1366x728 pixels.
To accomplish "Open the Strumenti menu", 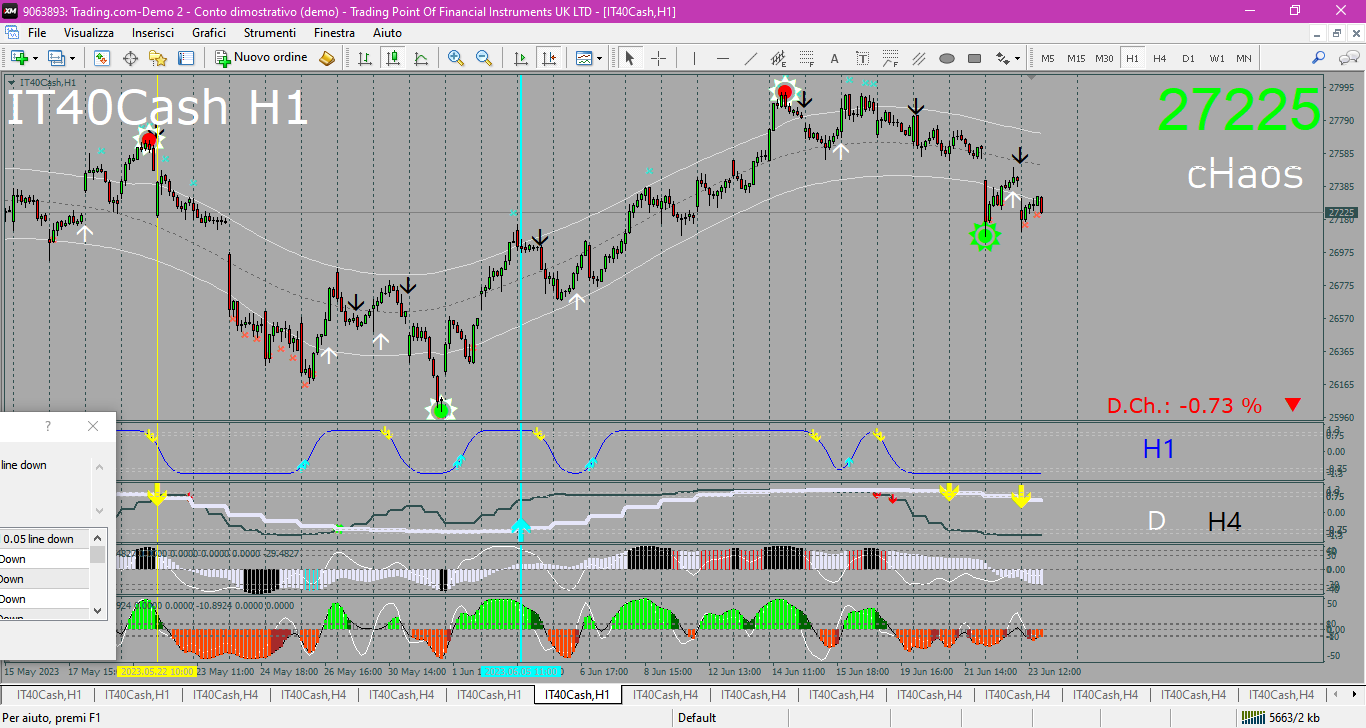I will tap(270, 32).
